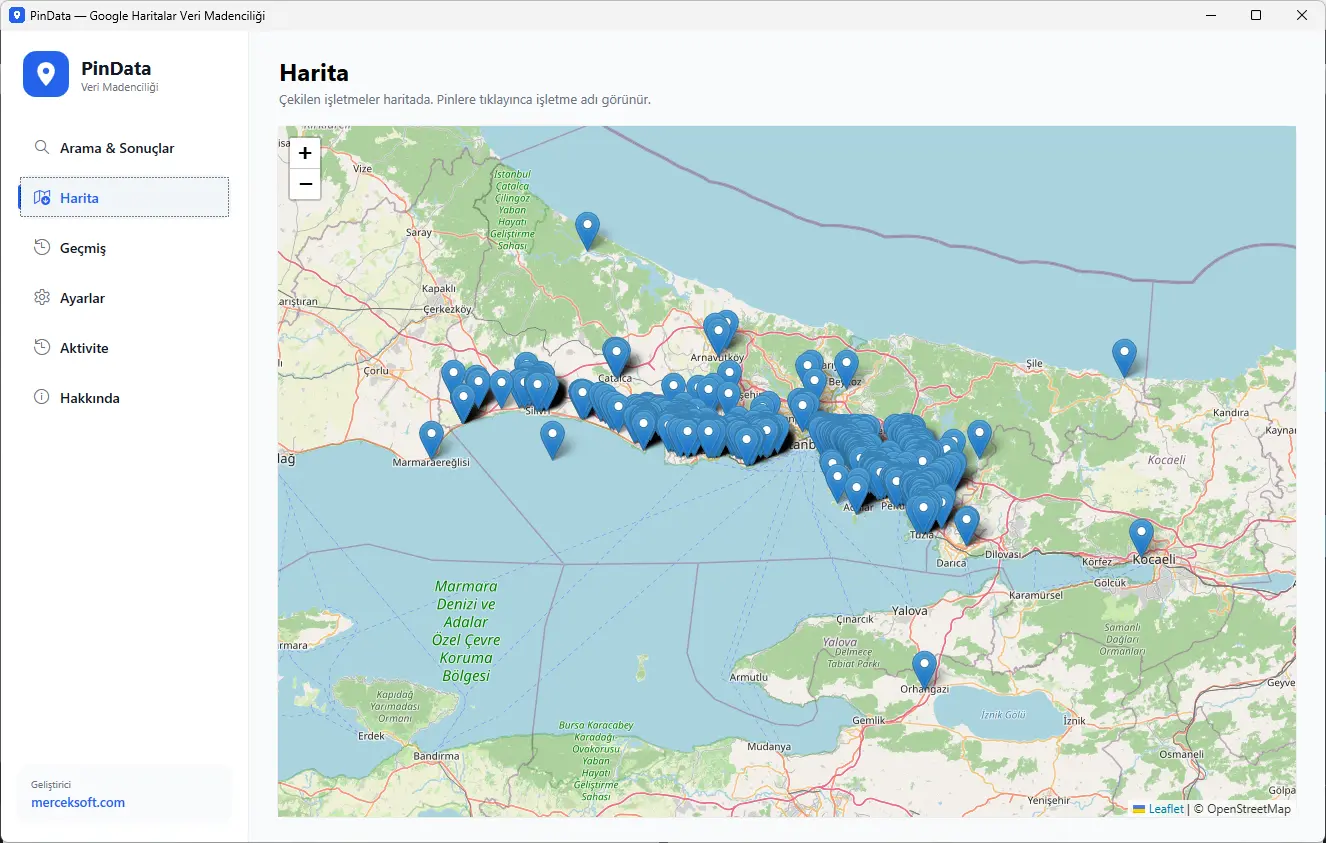1326x843 pixels.
Task: Click the map pin at Beykoz
Action: coord(847,369)
